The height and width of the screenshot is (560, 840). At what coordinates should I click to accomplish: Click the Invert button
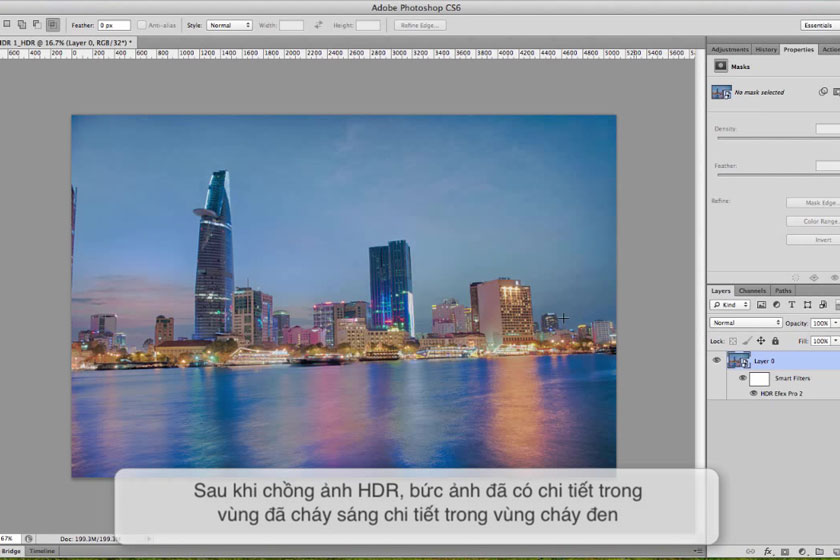click(814, 240)
